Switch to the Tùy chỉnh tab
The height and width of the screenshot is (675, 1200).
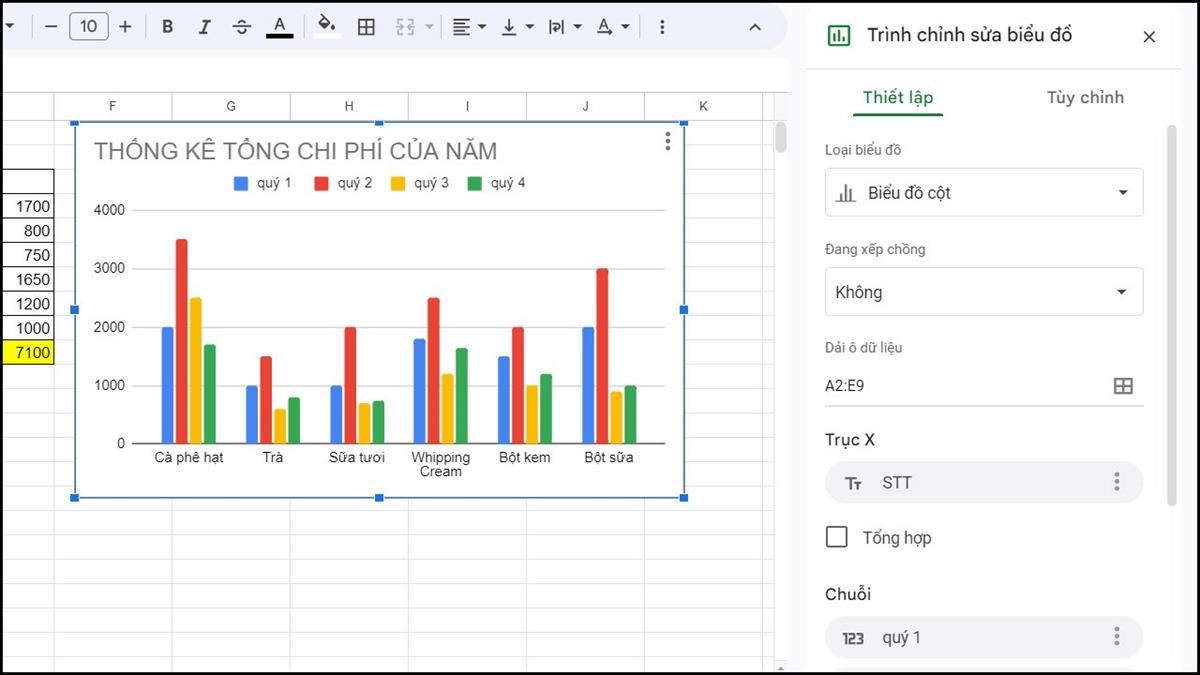point(1085,97)
